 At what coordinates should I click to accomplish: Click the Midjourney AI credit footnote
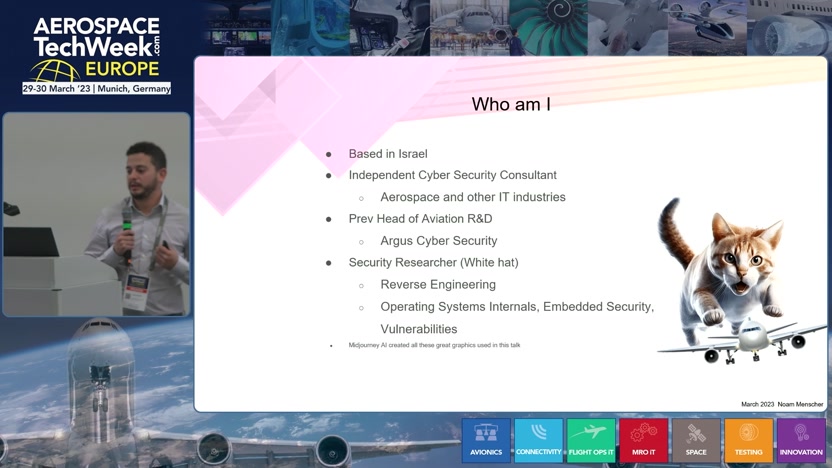click(434, 345)
